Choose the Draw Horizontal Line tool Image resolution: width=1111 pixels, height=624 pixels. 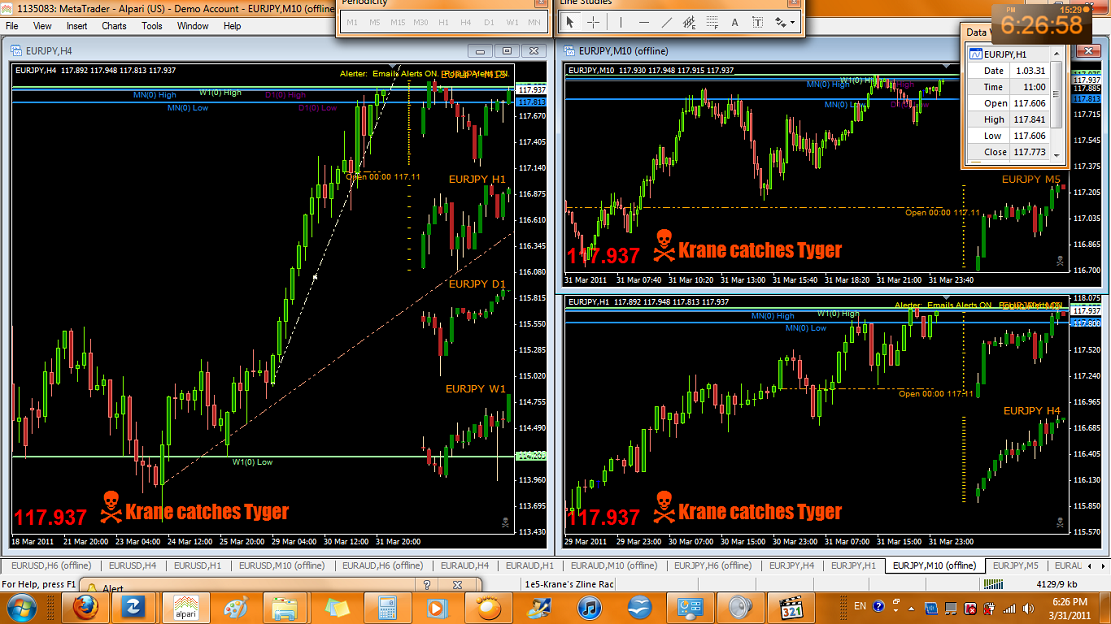pos(643,23)
